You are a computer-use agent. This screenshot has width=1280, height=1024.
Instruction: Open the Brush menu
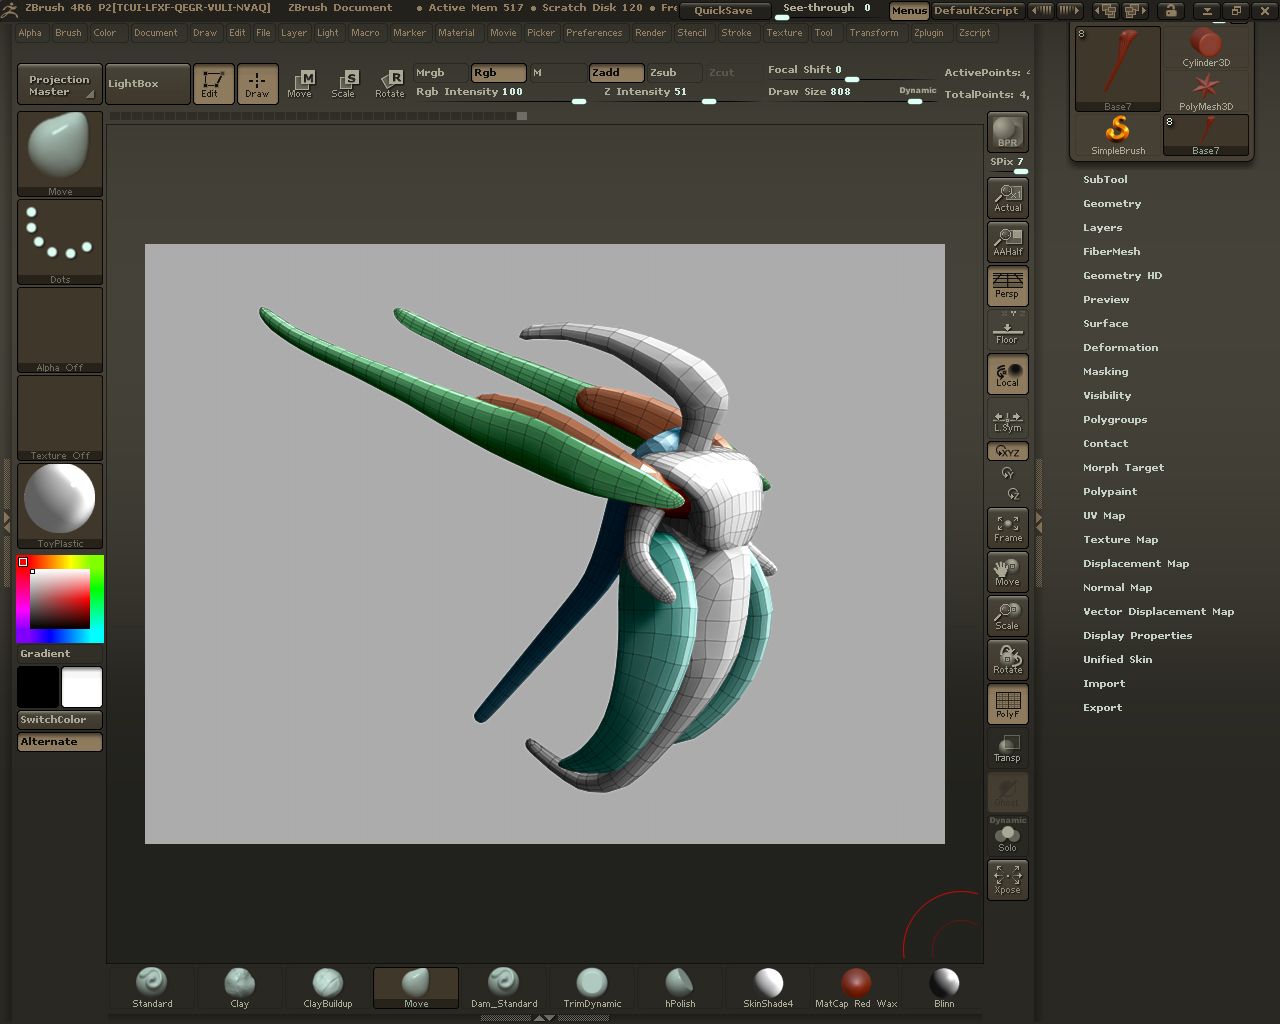pos(68,33)
